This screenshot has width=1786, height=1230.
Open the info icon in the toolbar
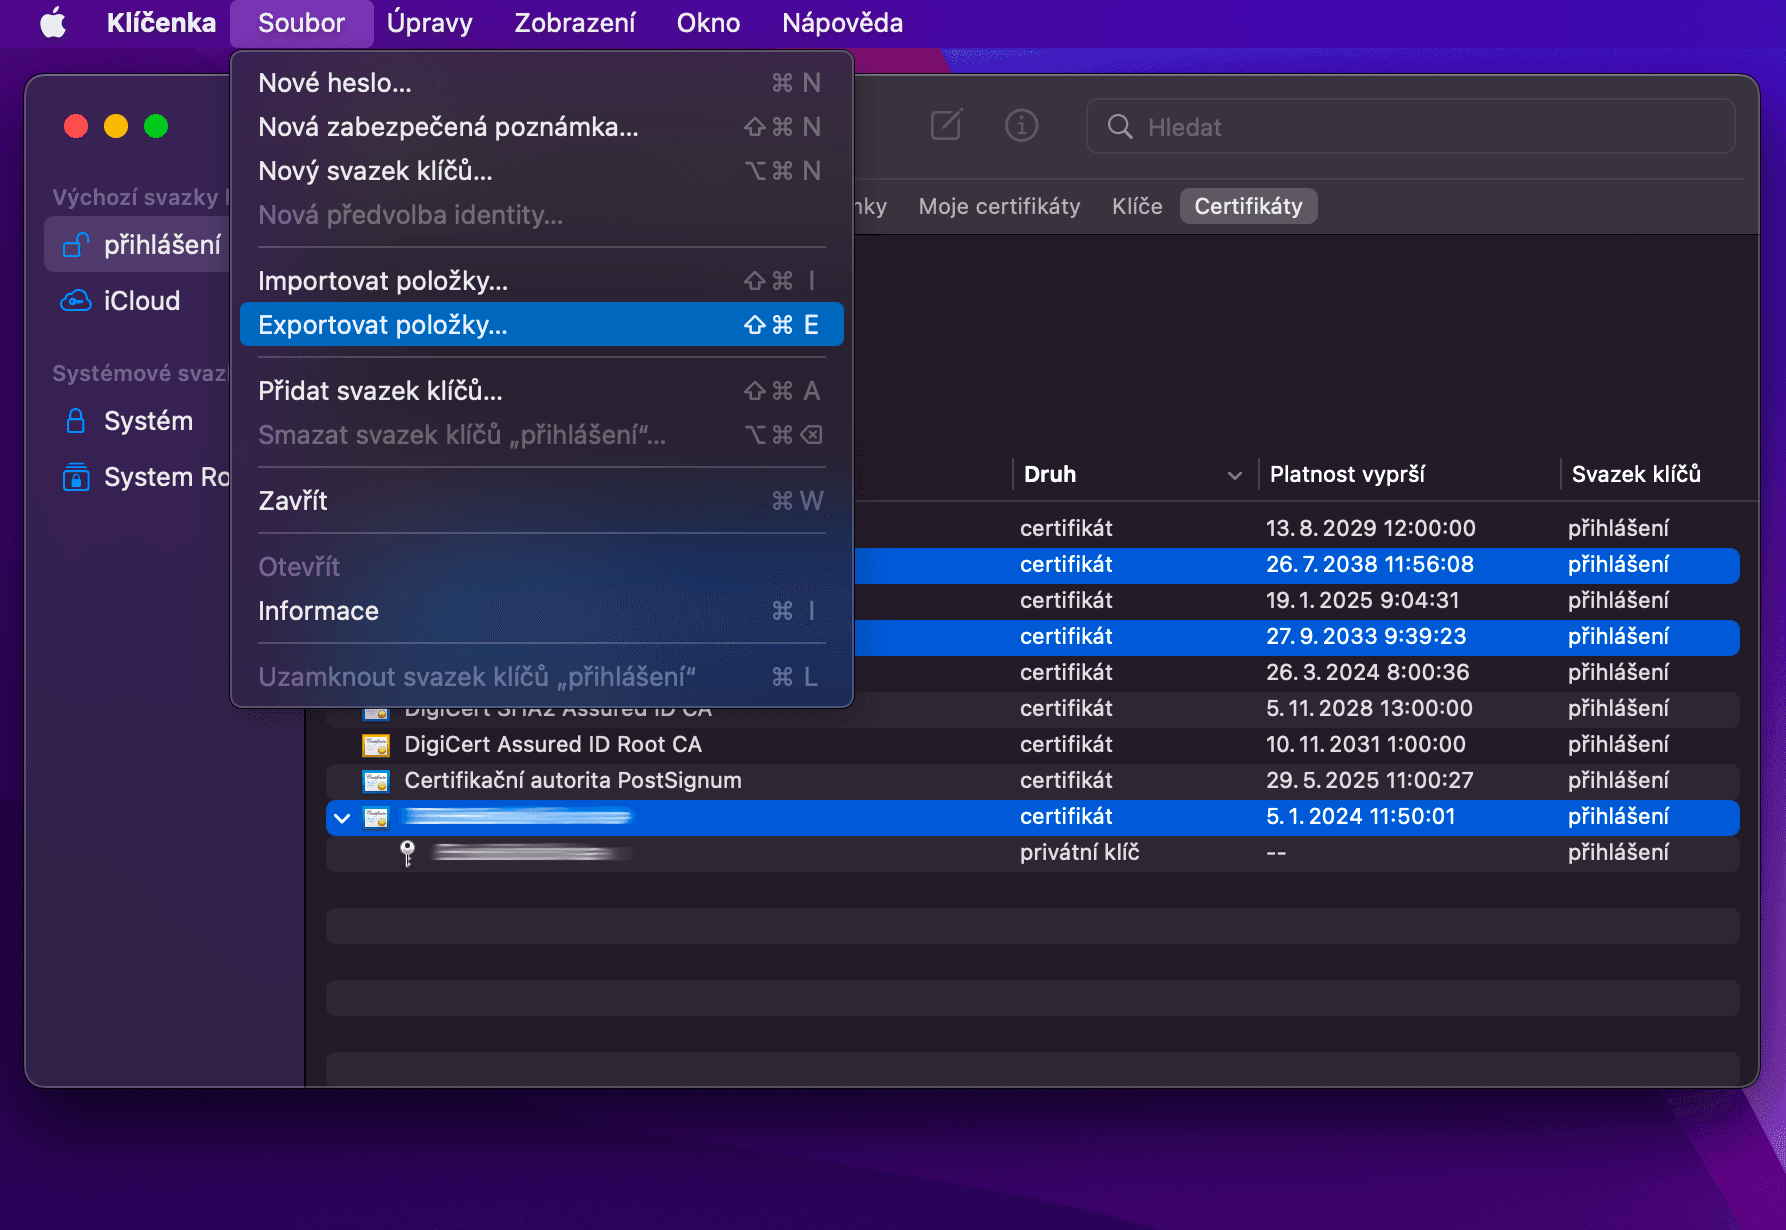click(x=1021, y=126)
